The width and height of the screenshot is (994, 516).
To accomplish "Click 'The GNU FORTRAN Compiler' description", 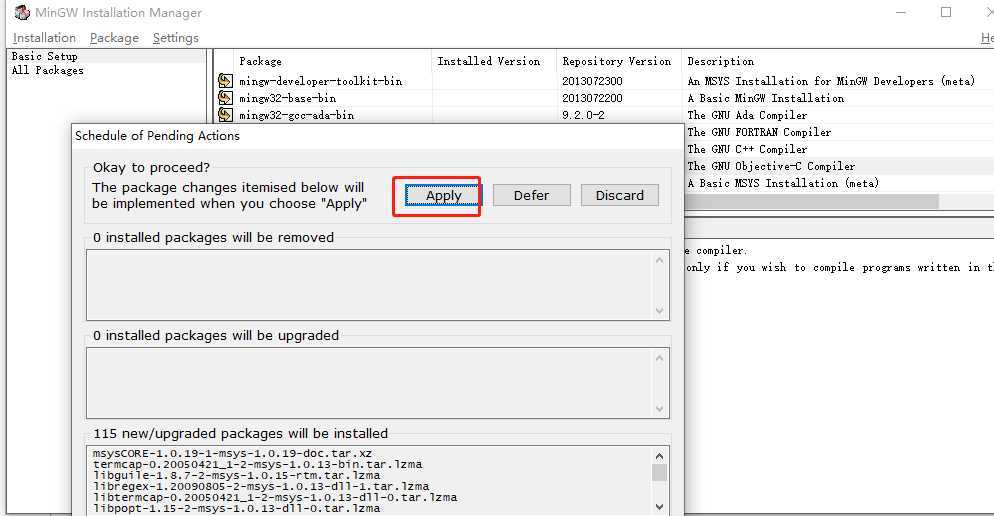I will (x=759, y=132).
